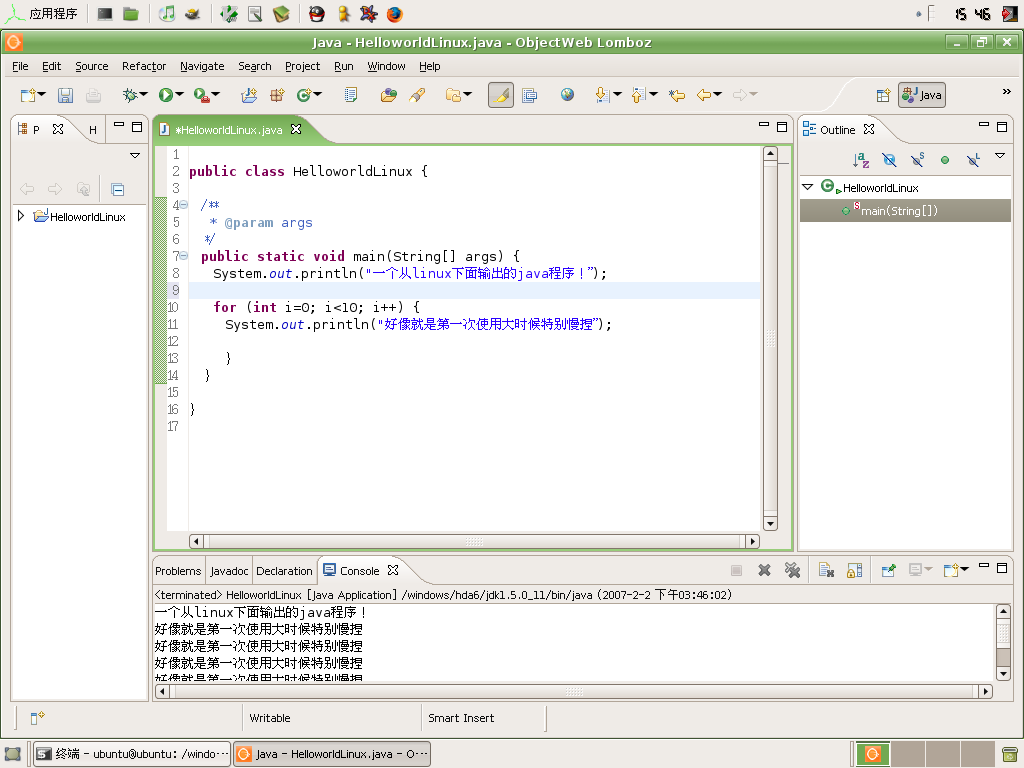This screenshot has width=1024, height=768.
Task: Select main(String[]) in the Outline
Action: click(905, 210)
